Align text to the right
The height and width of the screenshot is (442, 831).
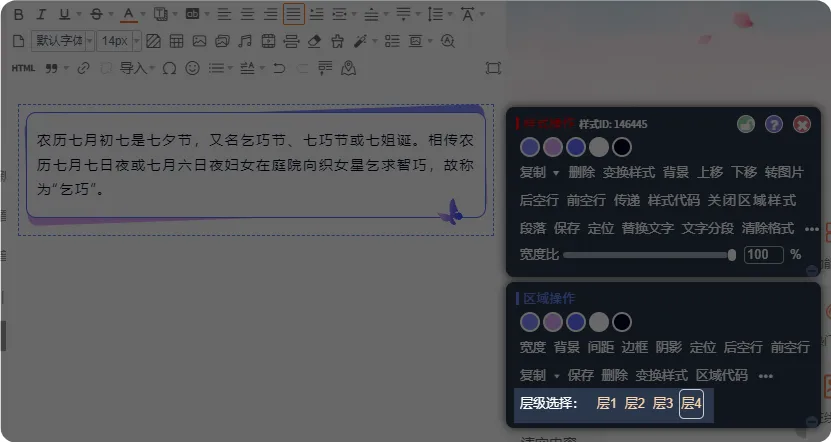[270, 14]
